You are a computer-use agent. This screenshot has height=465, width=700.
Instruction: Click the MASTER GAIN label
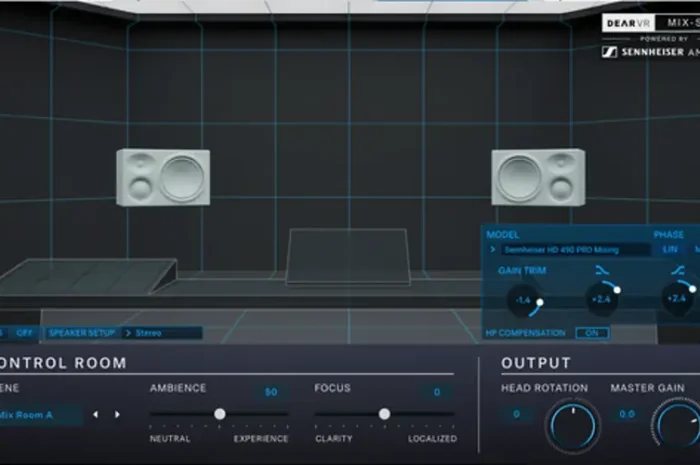648,388
